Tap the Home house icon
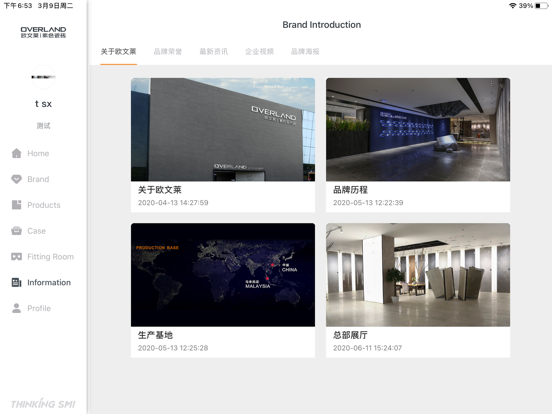 pos(16,153)
